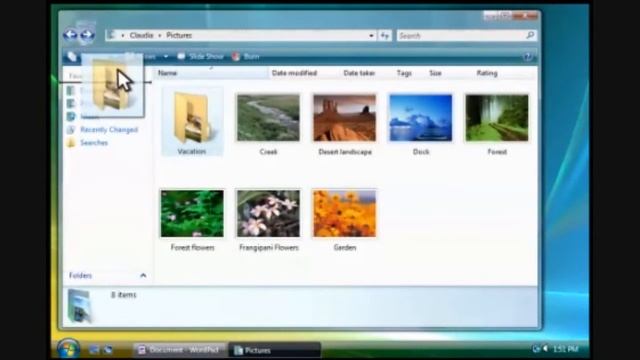Click the '8 items' details text
640x360 pixels.
[123, 295]
